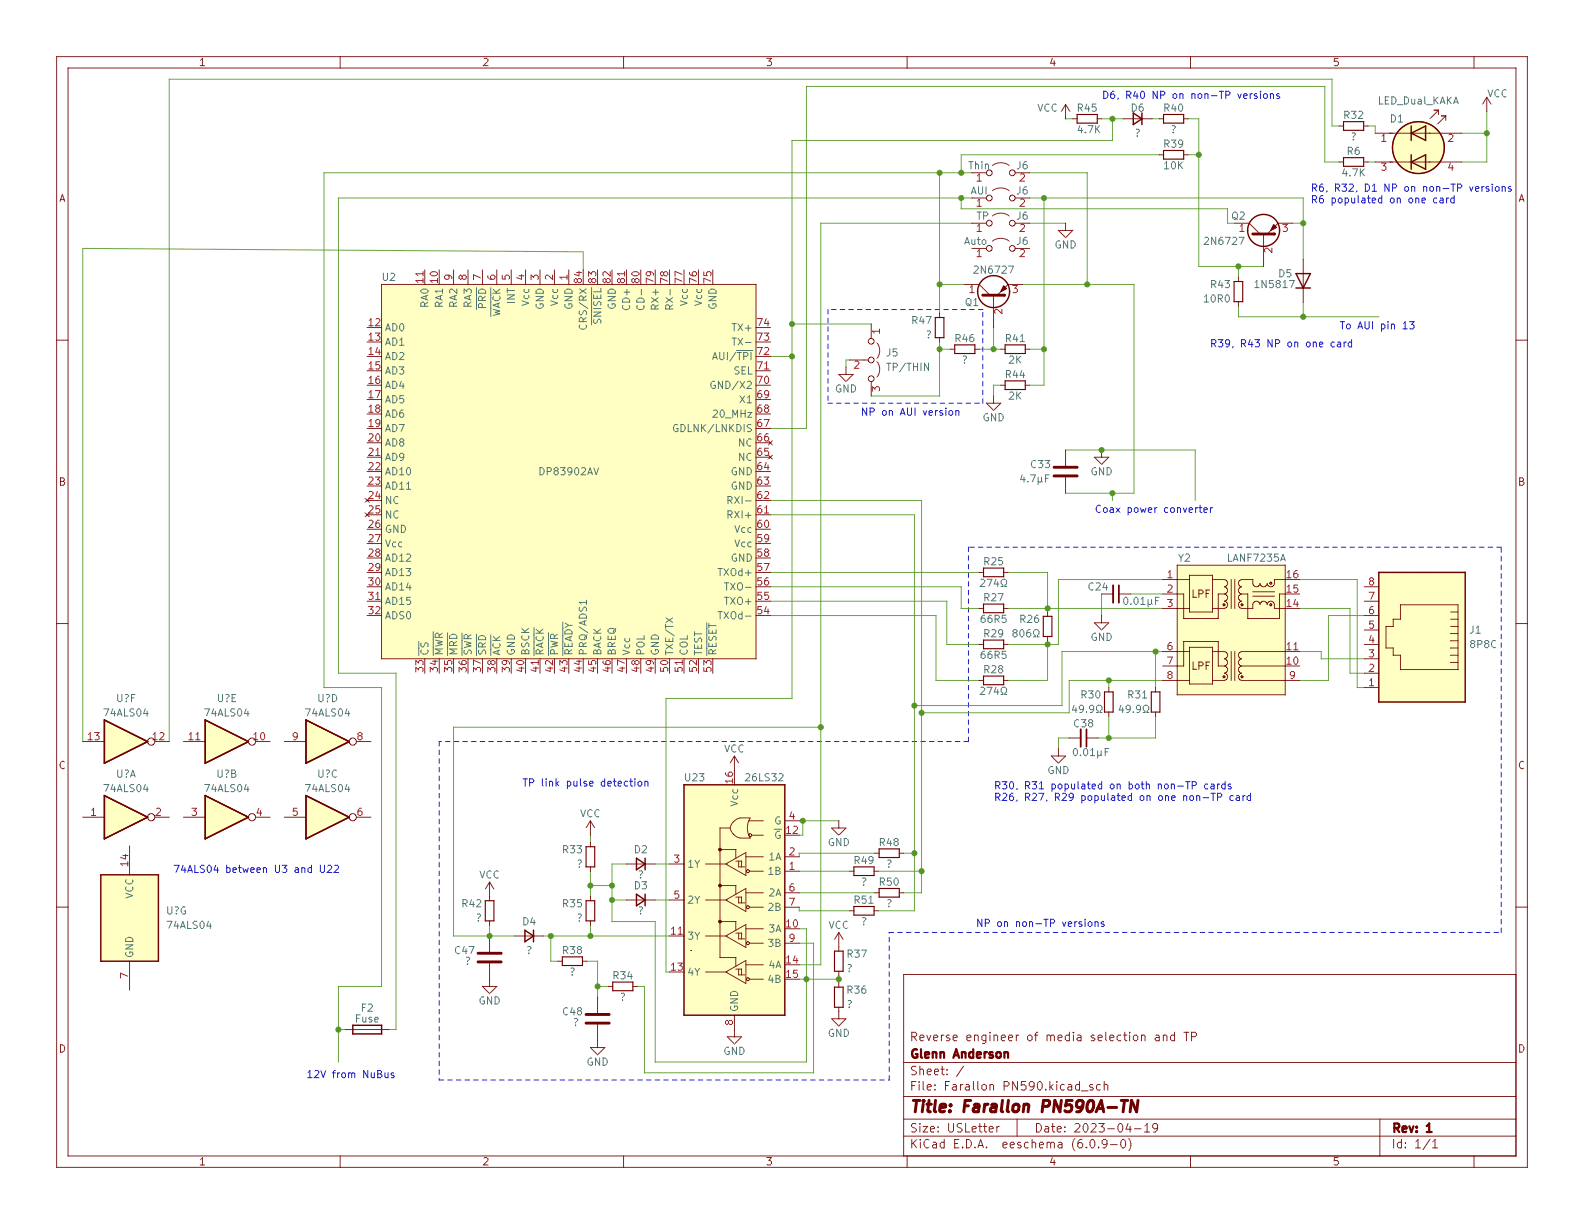Select the 'Rev: 1' revision field
The image size is (1584, 1224).
click(1412, 1128)
